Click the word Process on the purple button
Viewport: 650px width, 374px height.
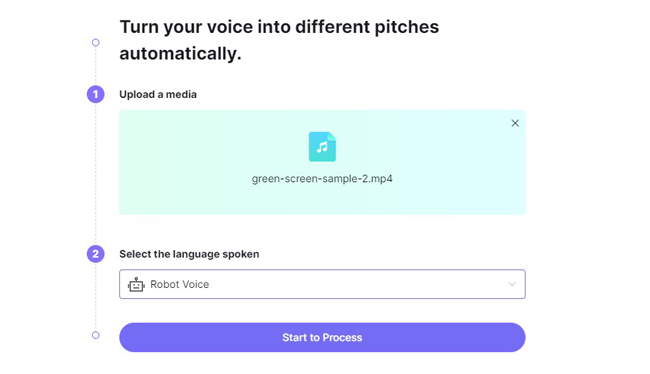pos(342,338)
